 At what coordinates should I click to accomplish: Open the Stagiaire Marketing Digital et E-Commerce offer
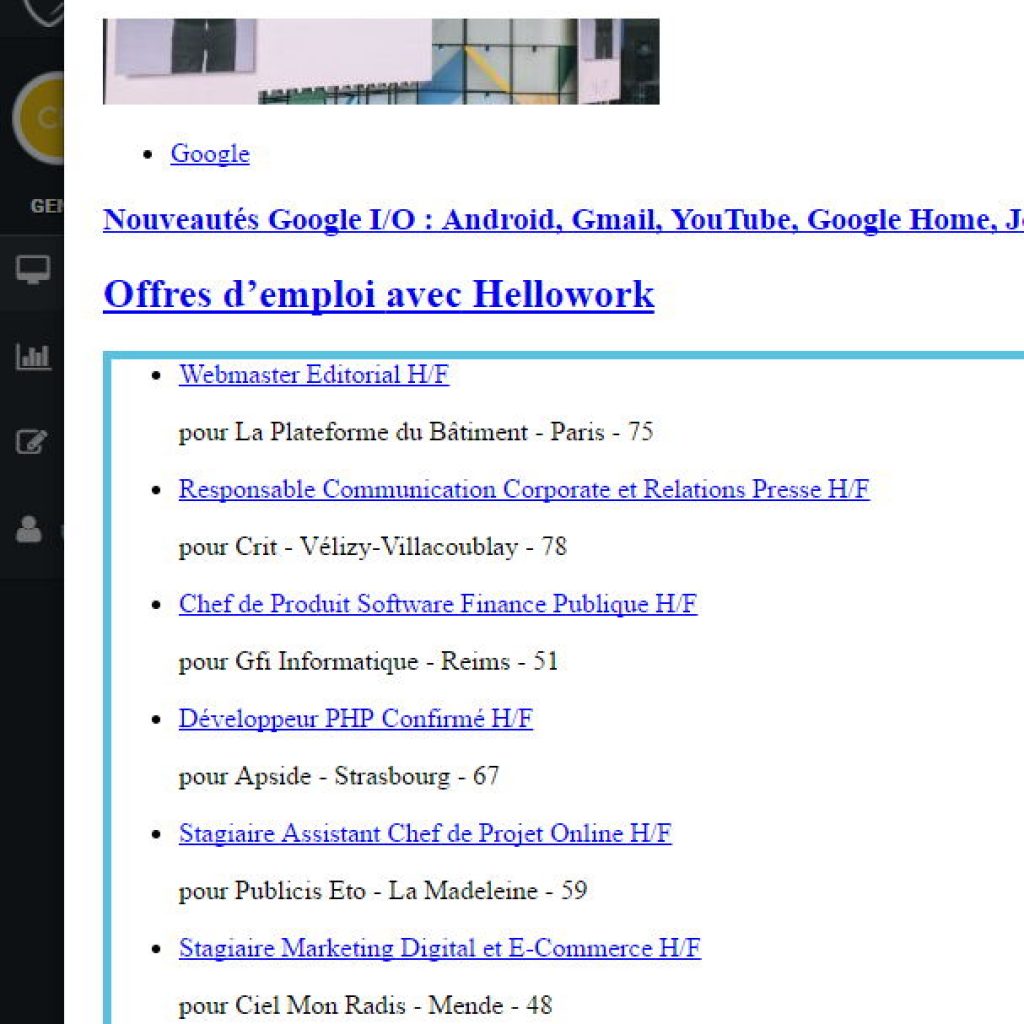[x=440, y=948]
